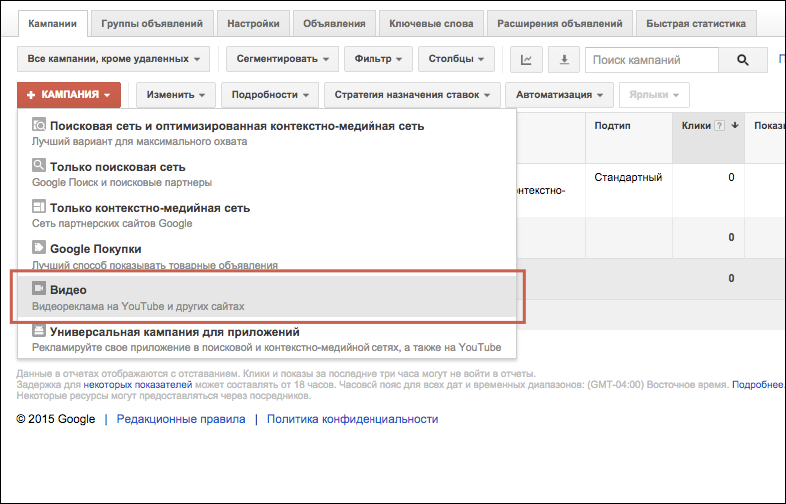
Task: Click the red + КАМПАНИЯ button
Action: coord(69,95)
